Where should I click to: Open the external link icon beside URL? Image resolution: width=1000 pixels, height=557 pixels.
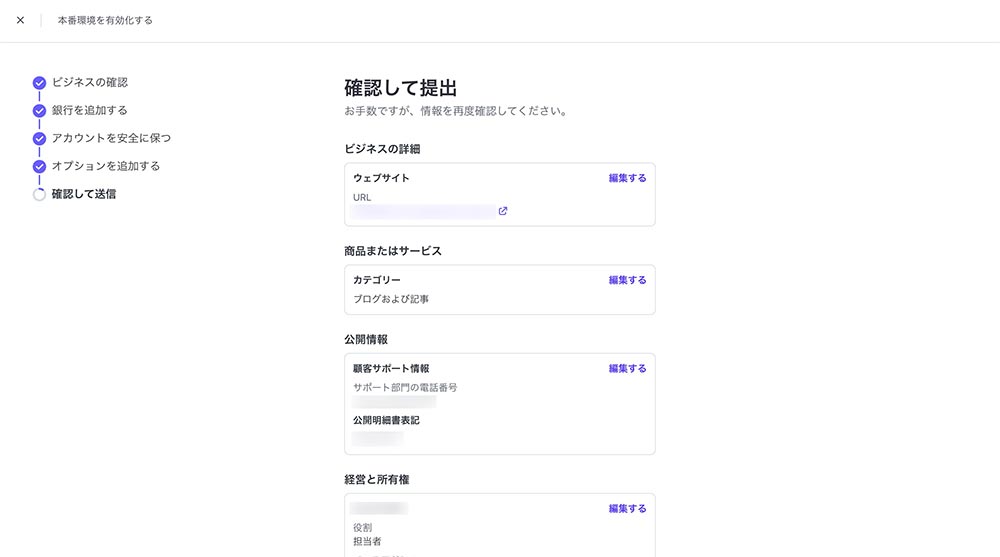(x=503, y=211)
